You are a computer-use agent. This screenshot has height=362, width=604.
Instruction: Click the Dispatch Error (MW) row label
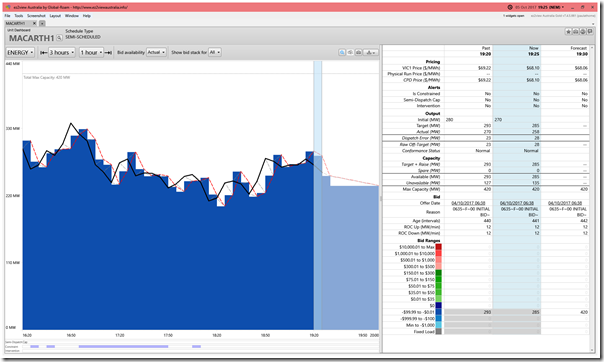(x=421, y=138)
